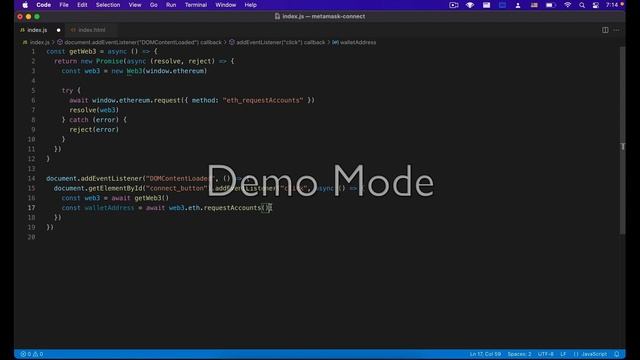The height and width of the screenshot is (360, 640).
Task: Click resolve(web3) on line 7
Action: pyautogui.click(x=94, y=110)
